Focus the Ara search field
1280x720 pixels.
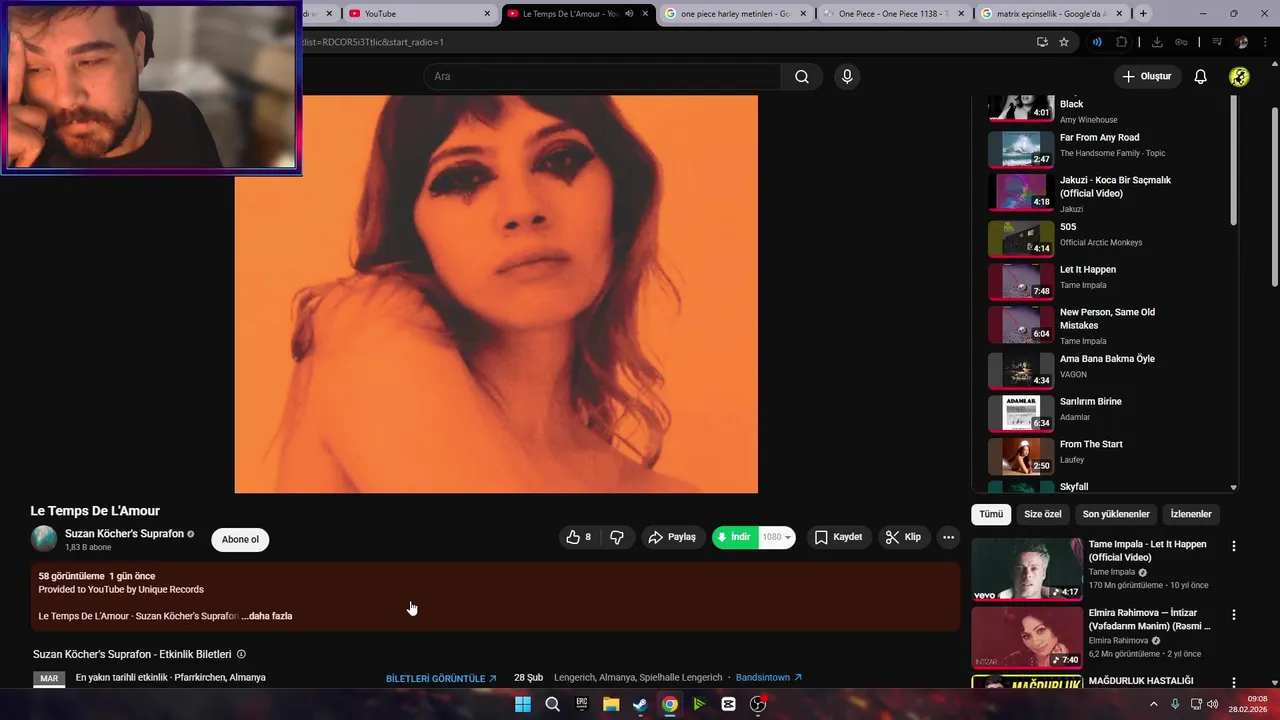coord(603,77)
